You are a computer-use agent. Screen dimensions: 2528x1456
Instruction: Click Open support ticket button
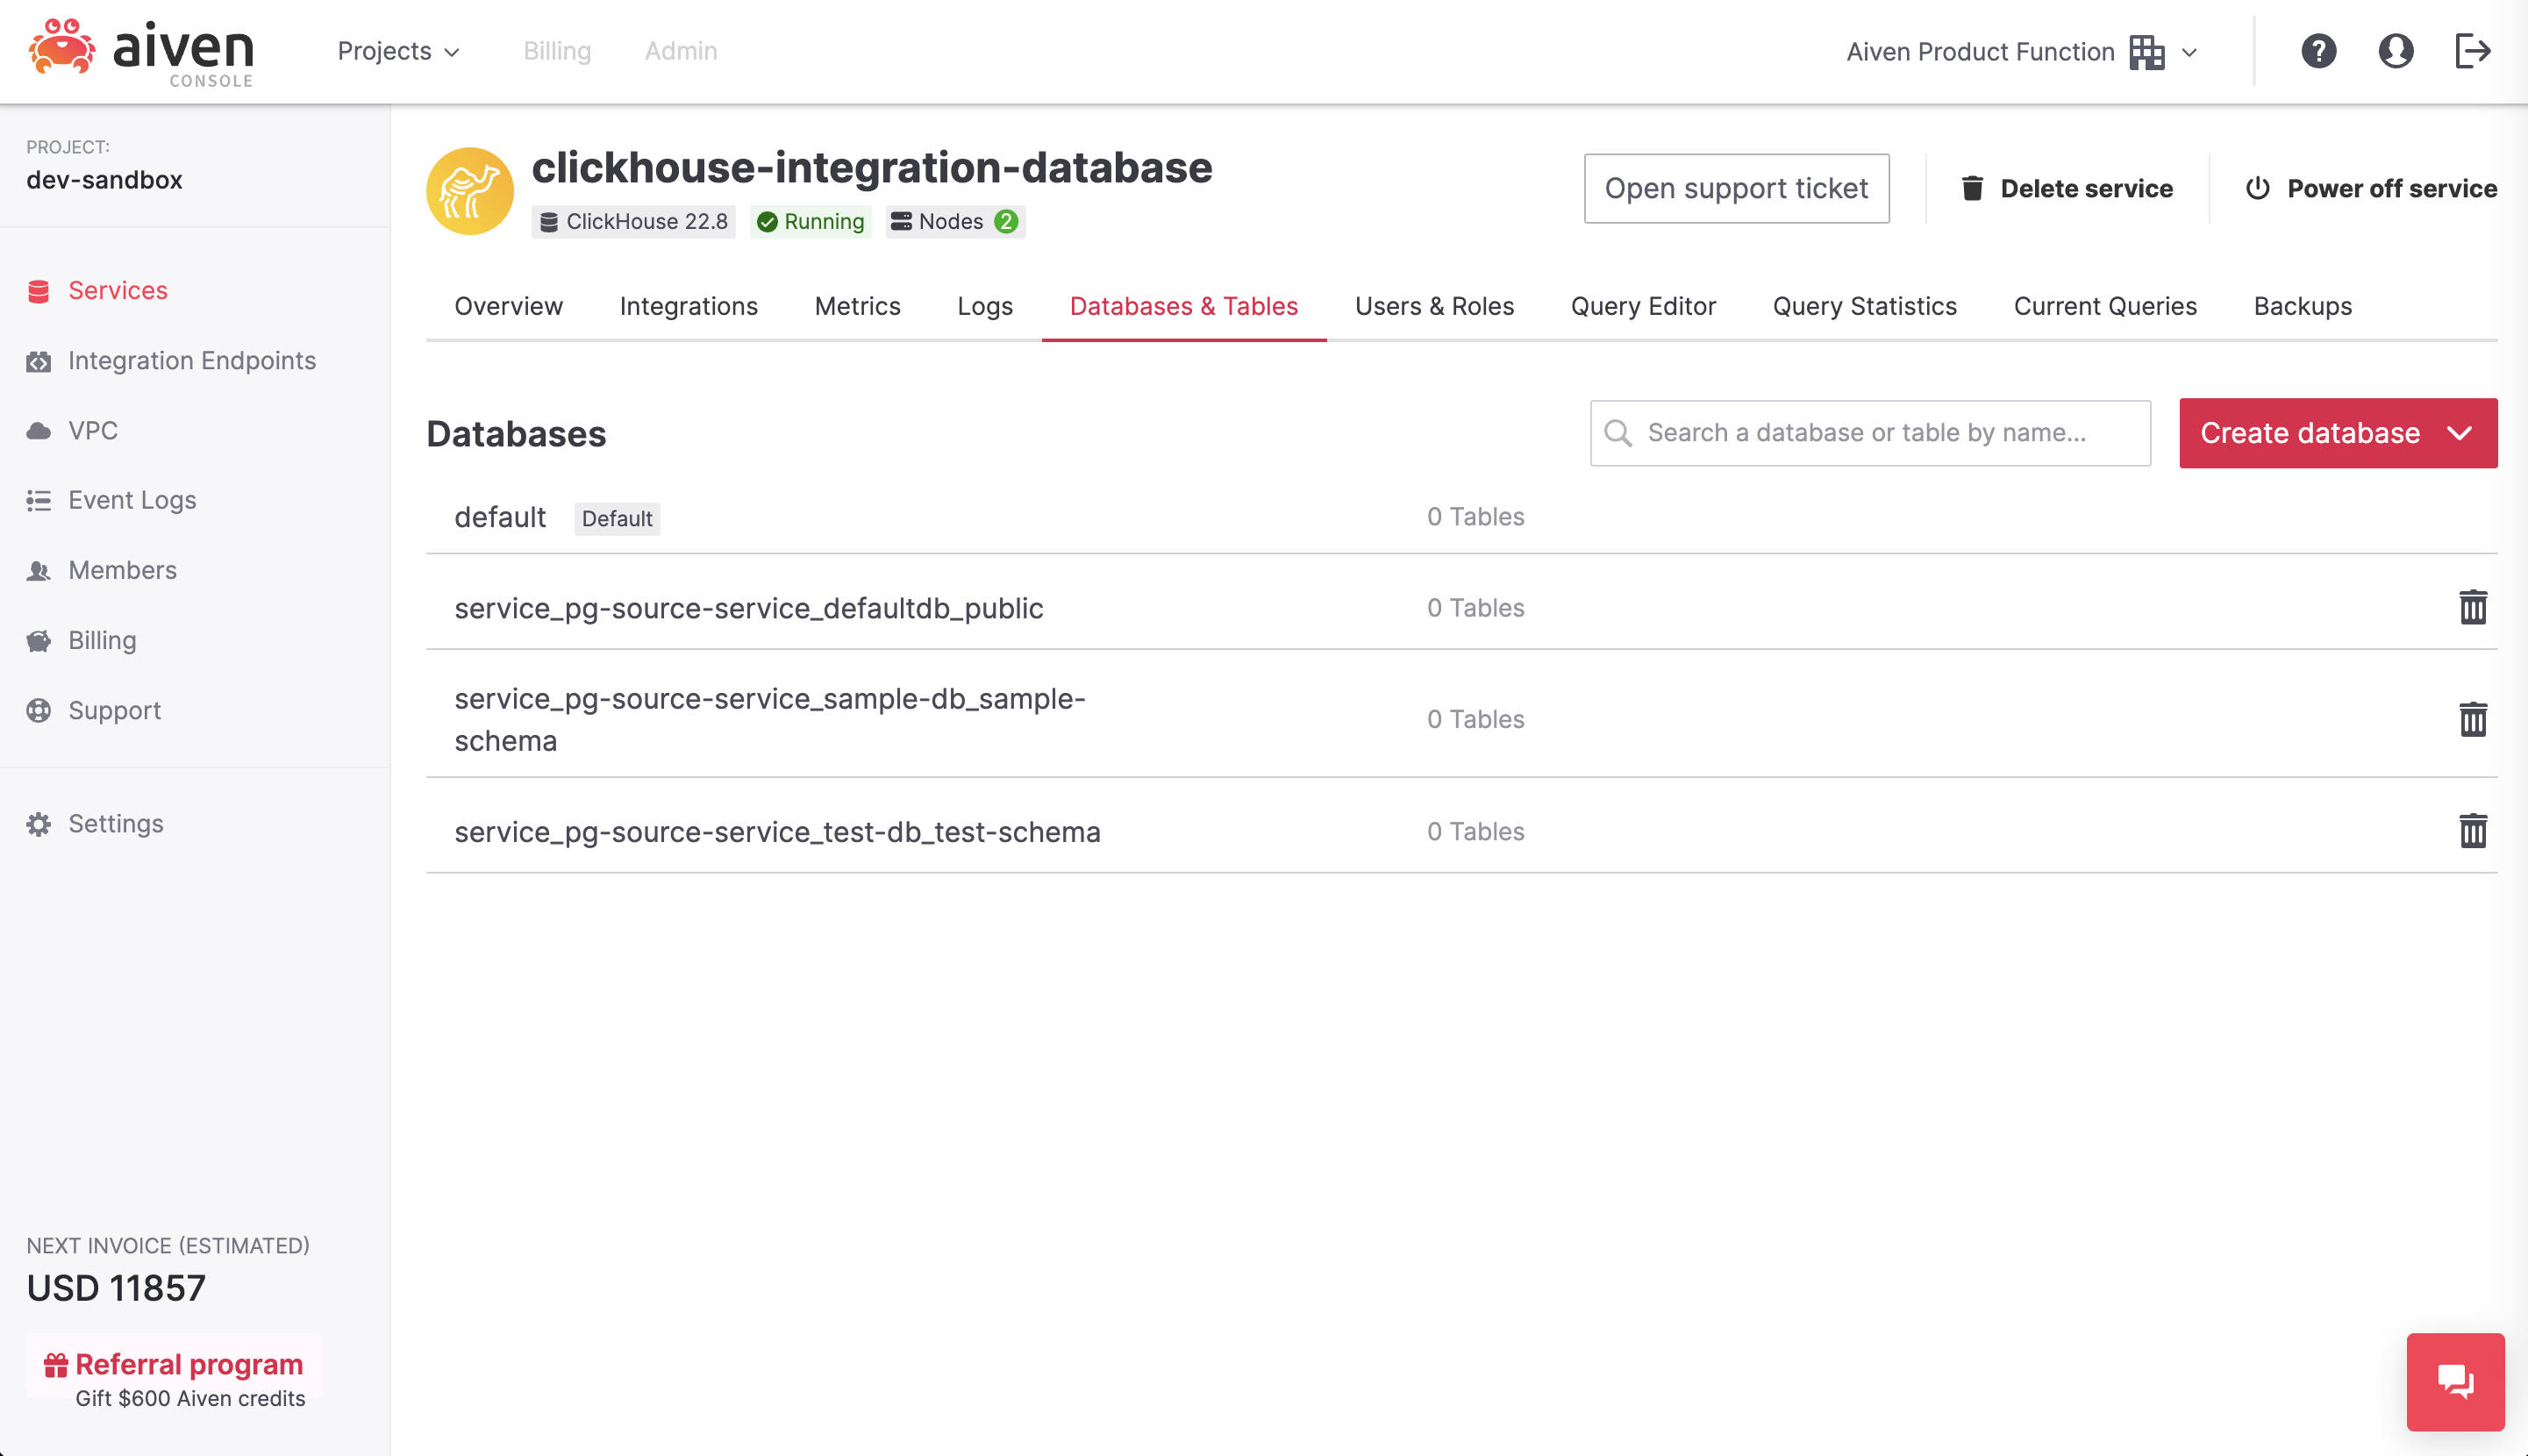pos(1736,188)
